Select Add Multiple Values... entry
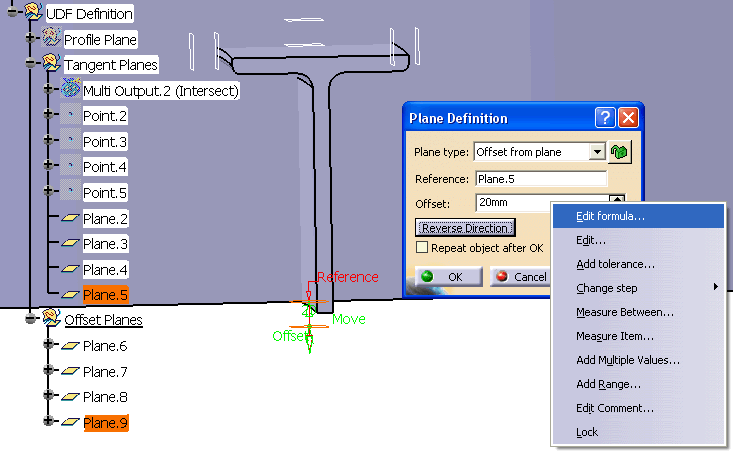 pos(639,360)
